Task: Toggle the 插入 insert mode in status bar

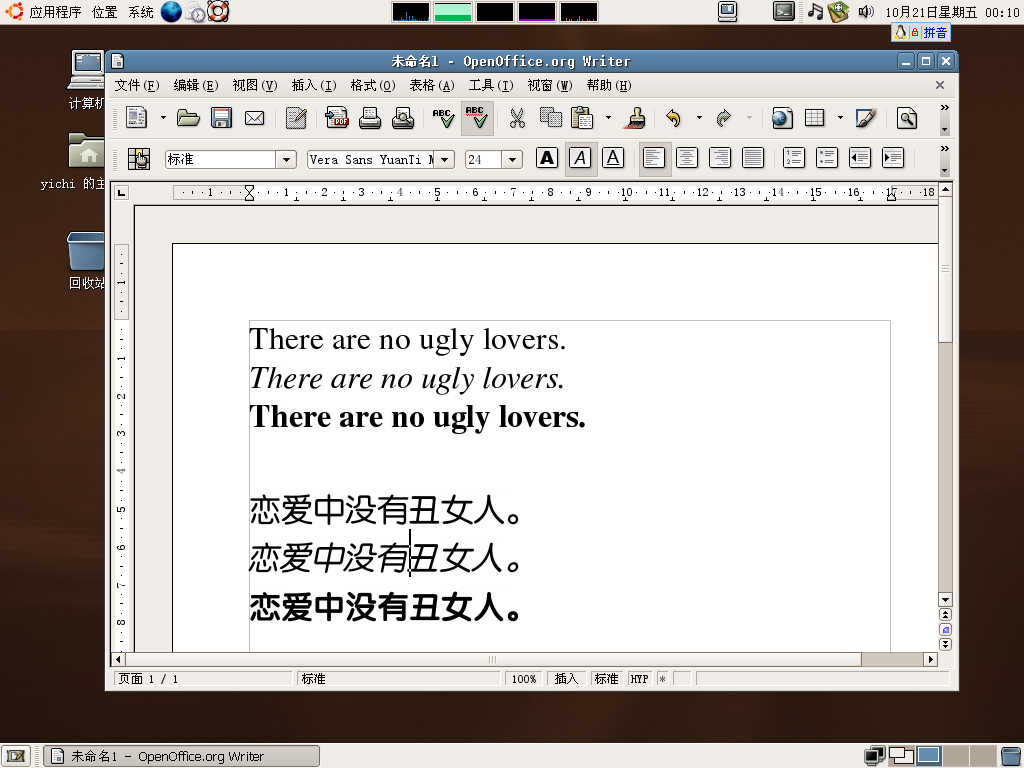Action: click(x=566, y=679)
